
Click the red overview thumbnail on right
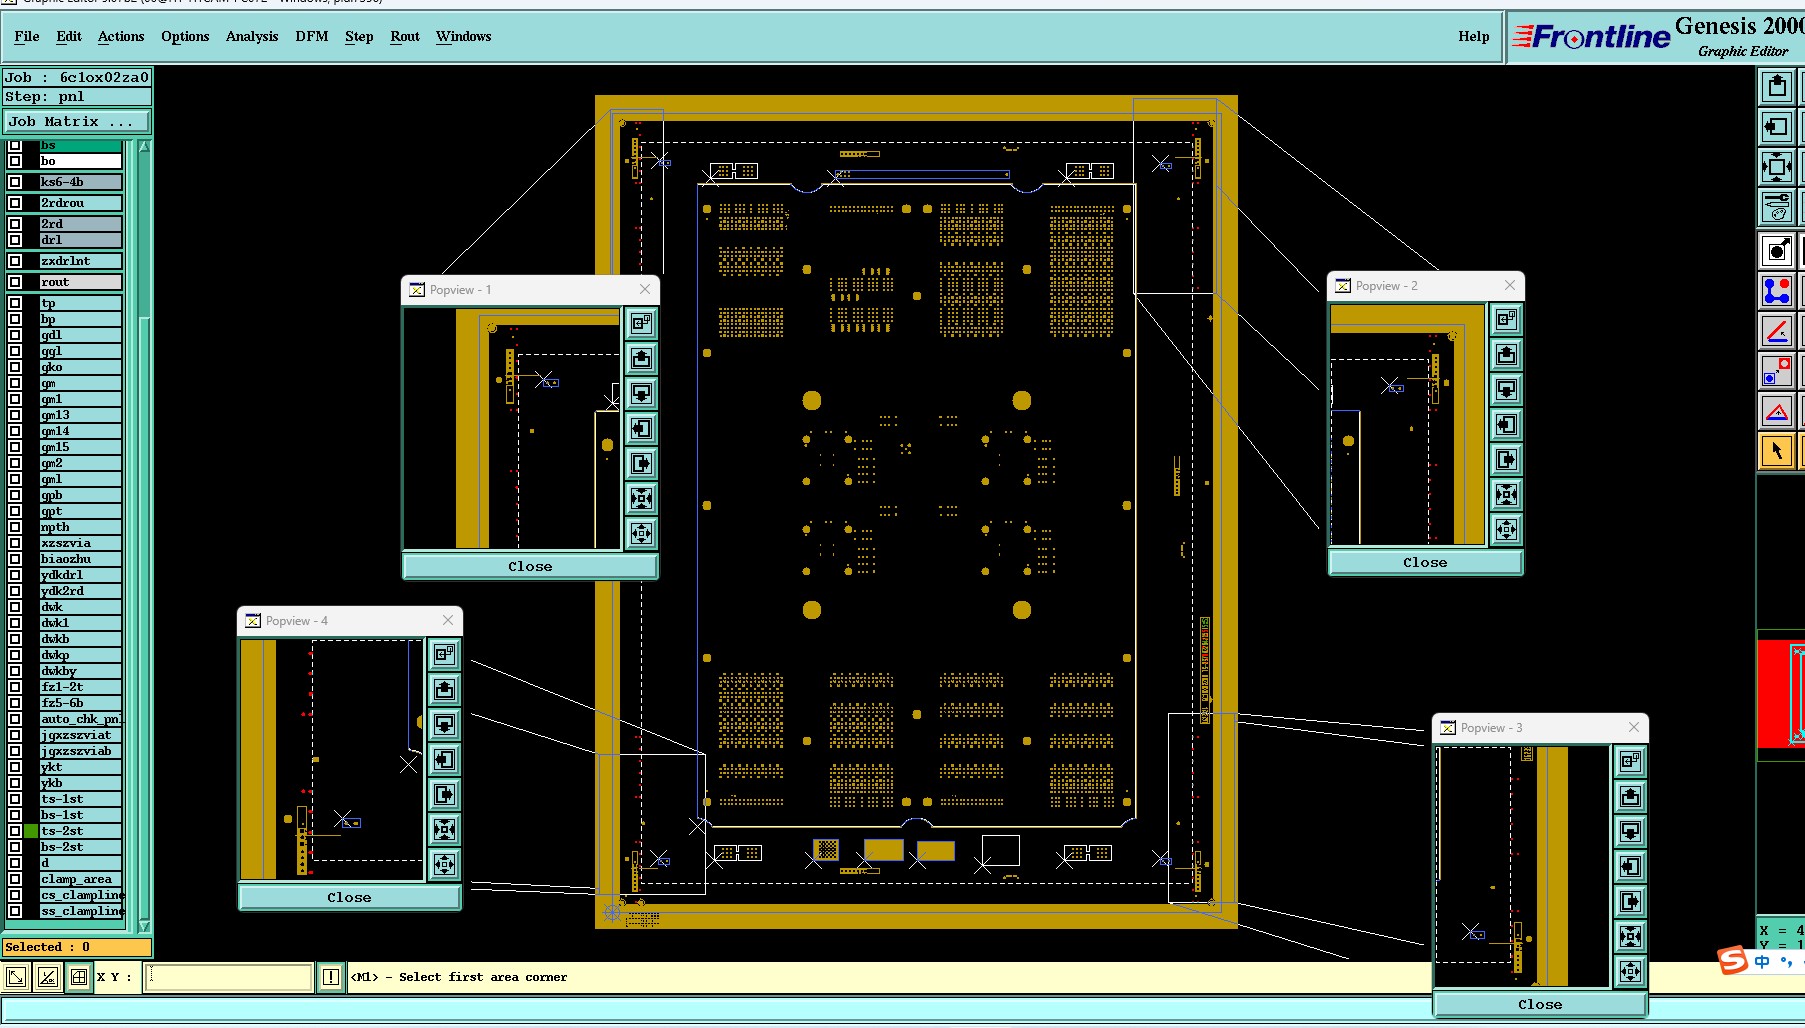click(1781, 693)
